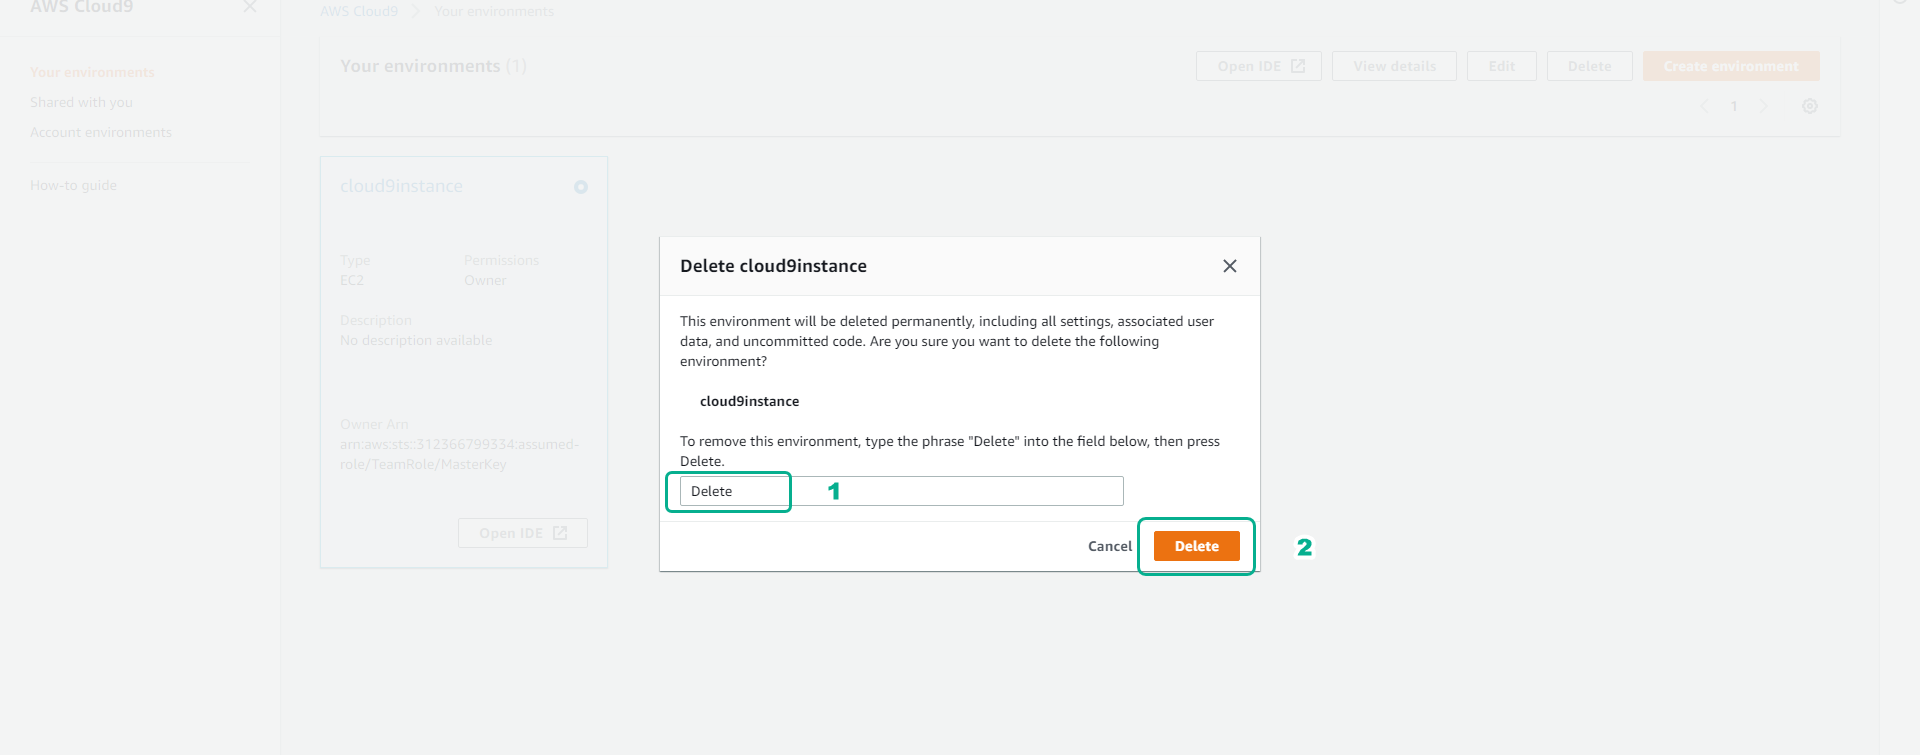This screenshot has width=1920, height=755.
Task: Cancel the delete dialog
Action: [x=1110, y=546]
